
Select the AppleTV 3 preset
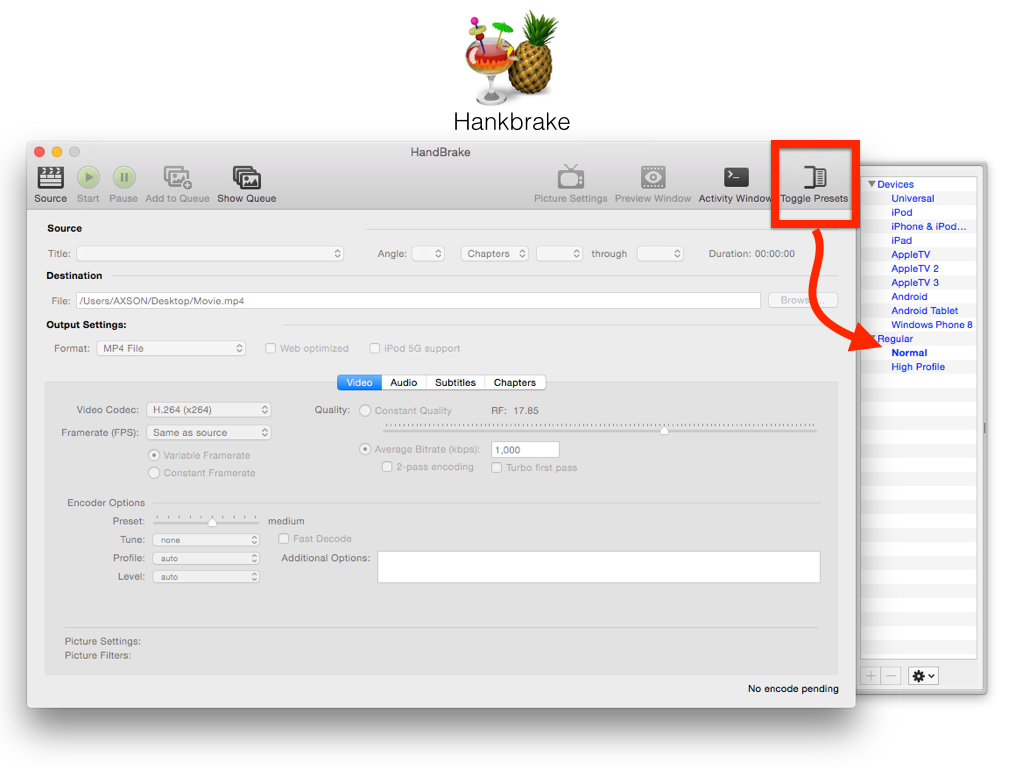(915, 283)
